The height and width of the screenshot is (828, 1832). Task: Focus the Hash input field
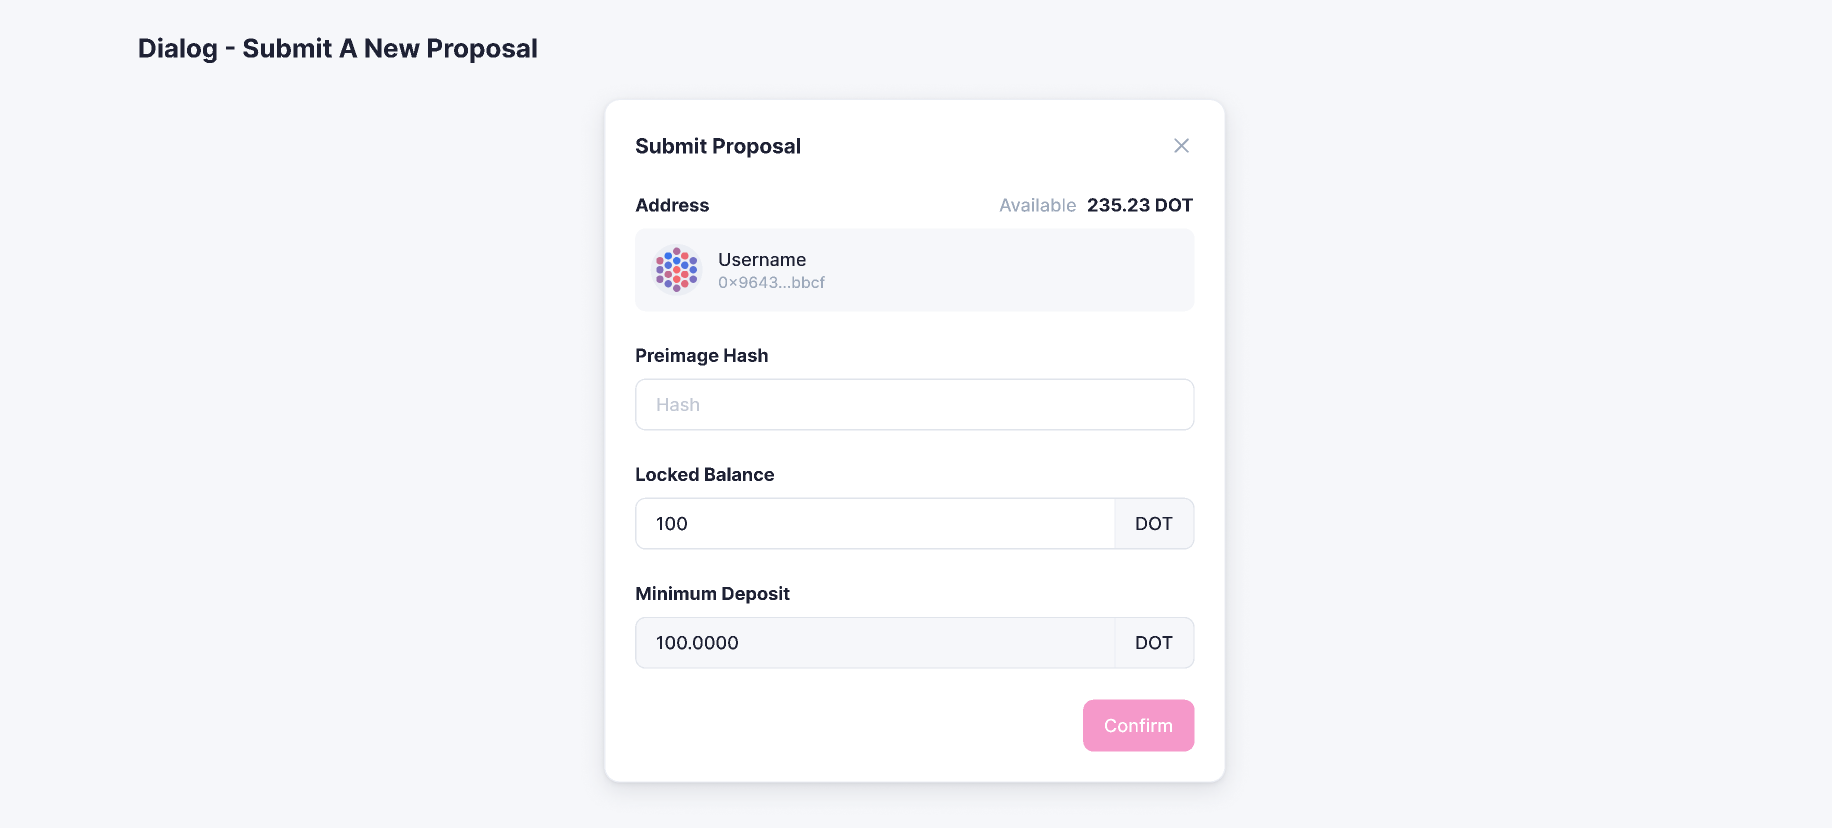pyautogui.click(x=913, y=404)
